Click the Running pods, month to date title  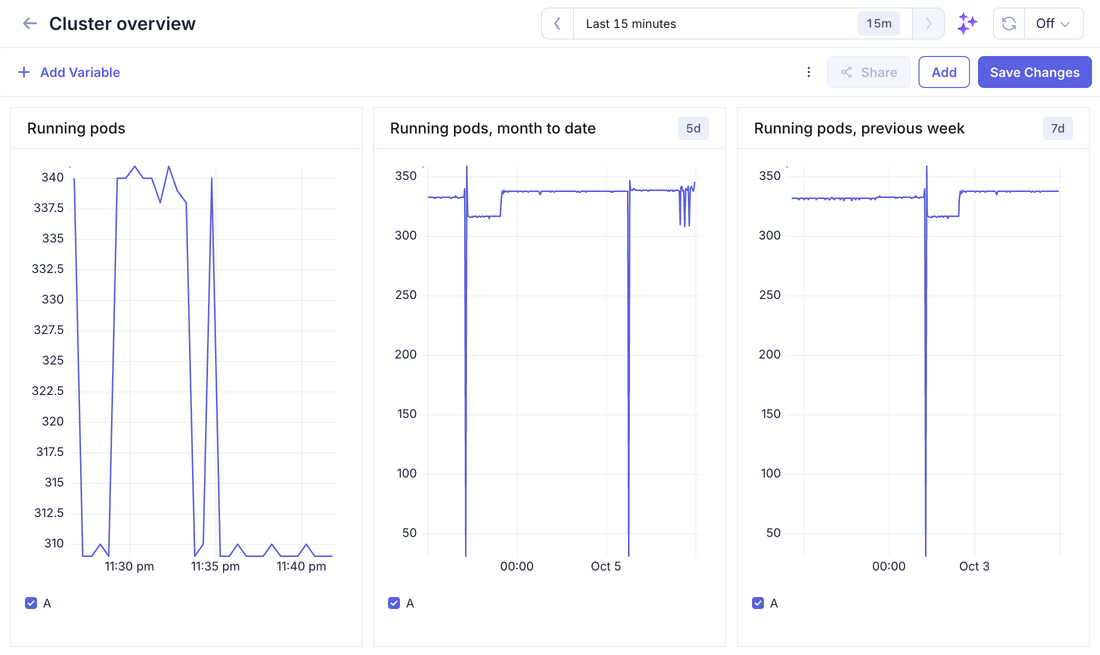[492, 128]
